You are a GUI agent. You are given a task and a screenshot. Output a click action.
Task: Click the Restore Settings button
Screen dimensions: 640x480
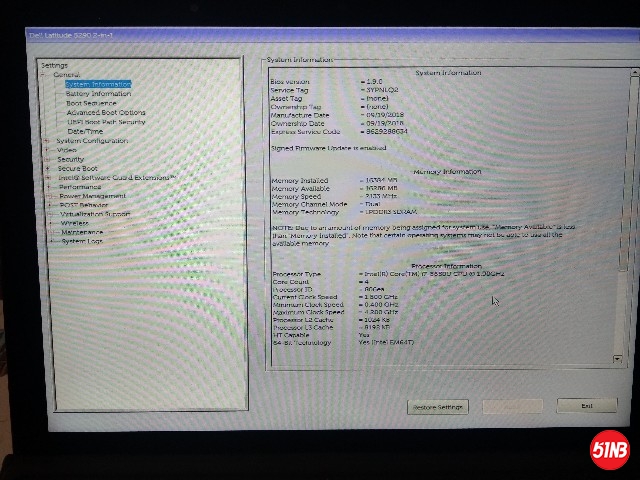438,407
